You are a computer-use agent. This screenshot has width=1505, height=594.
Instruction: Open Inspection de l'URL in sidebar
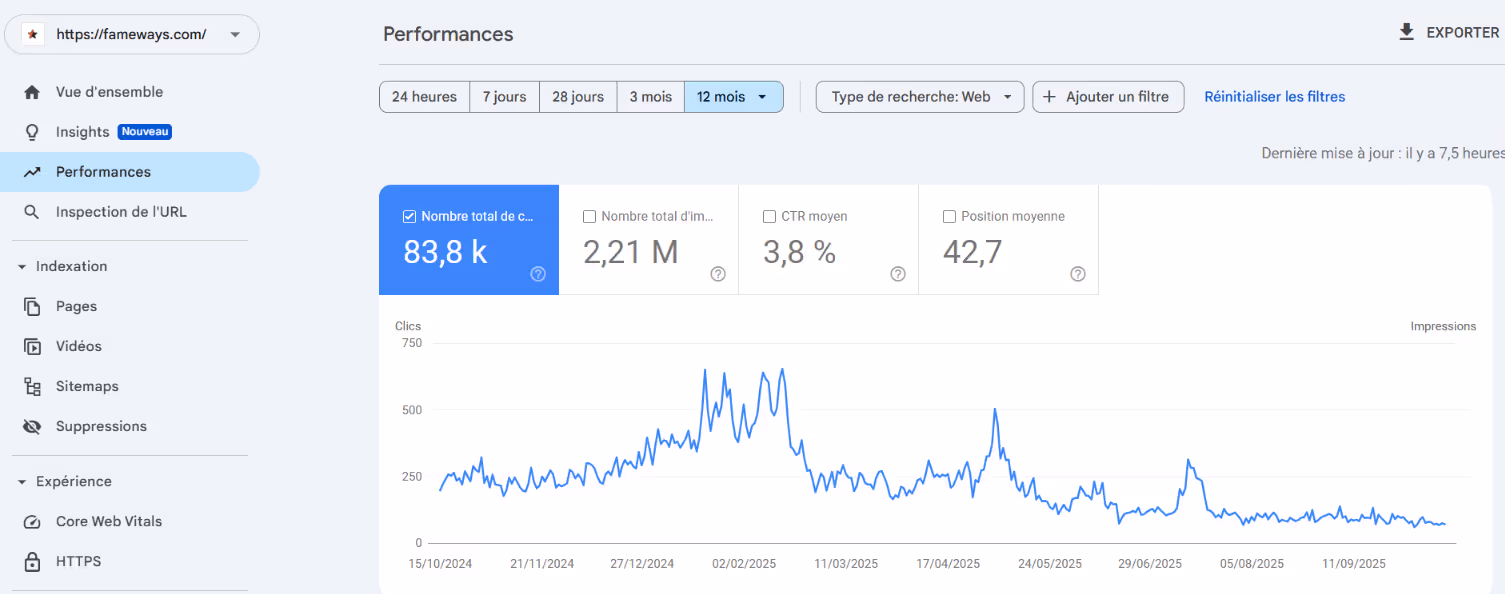tap(130, 212)
